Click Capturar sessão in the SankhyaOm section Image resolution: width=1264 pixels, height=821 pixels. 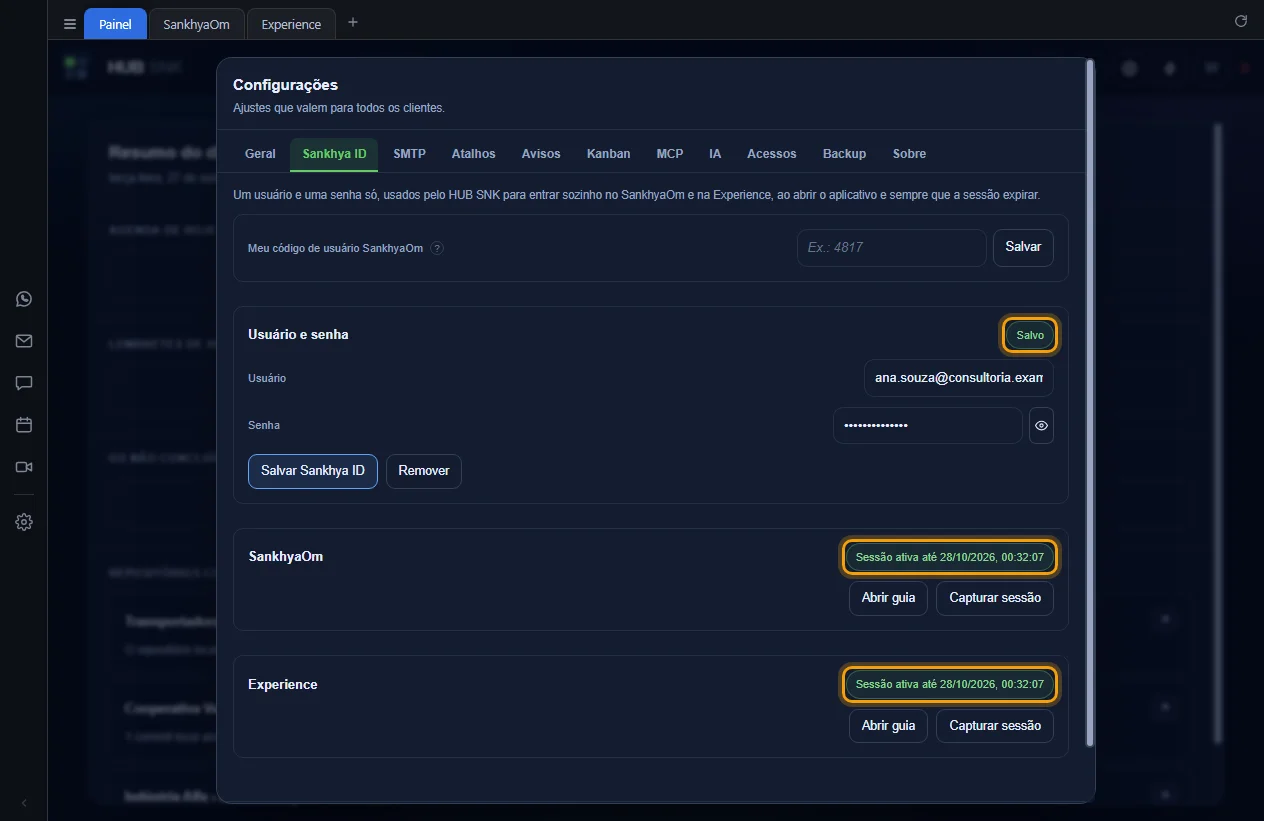click(x=995, y=598)
